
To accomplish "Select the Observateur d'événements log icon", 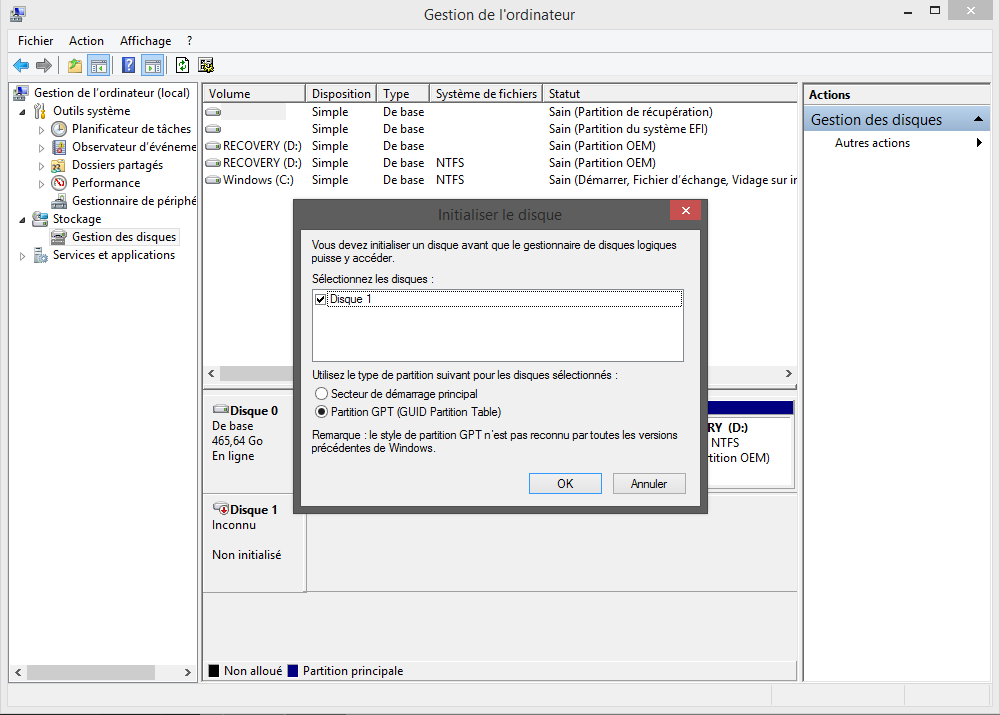I will [x=59, y=147].
